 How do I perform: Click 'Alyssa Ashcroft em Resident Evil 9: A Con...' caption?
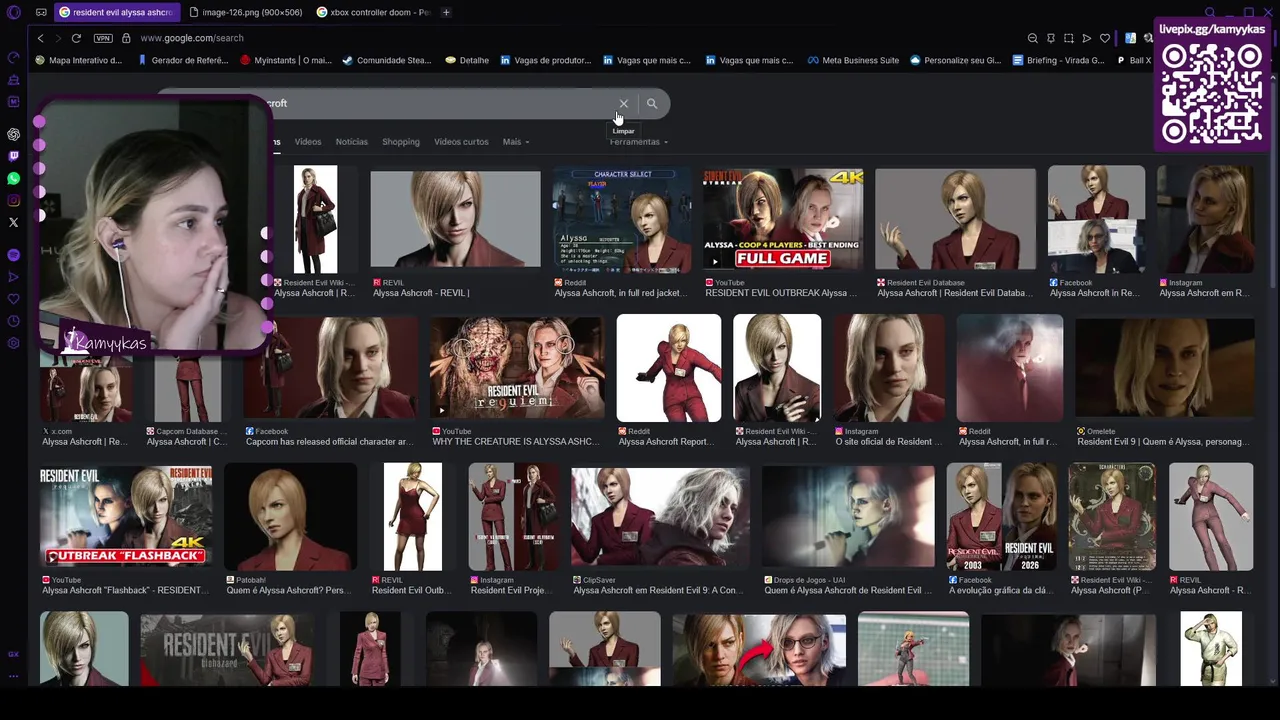pyautogui.click(x=657, y=591)
